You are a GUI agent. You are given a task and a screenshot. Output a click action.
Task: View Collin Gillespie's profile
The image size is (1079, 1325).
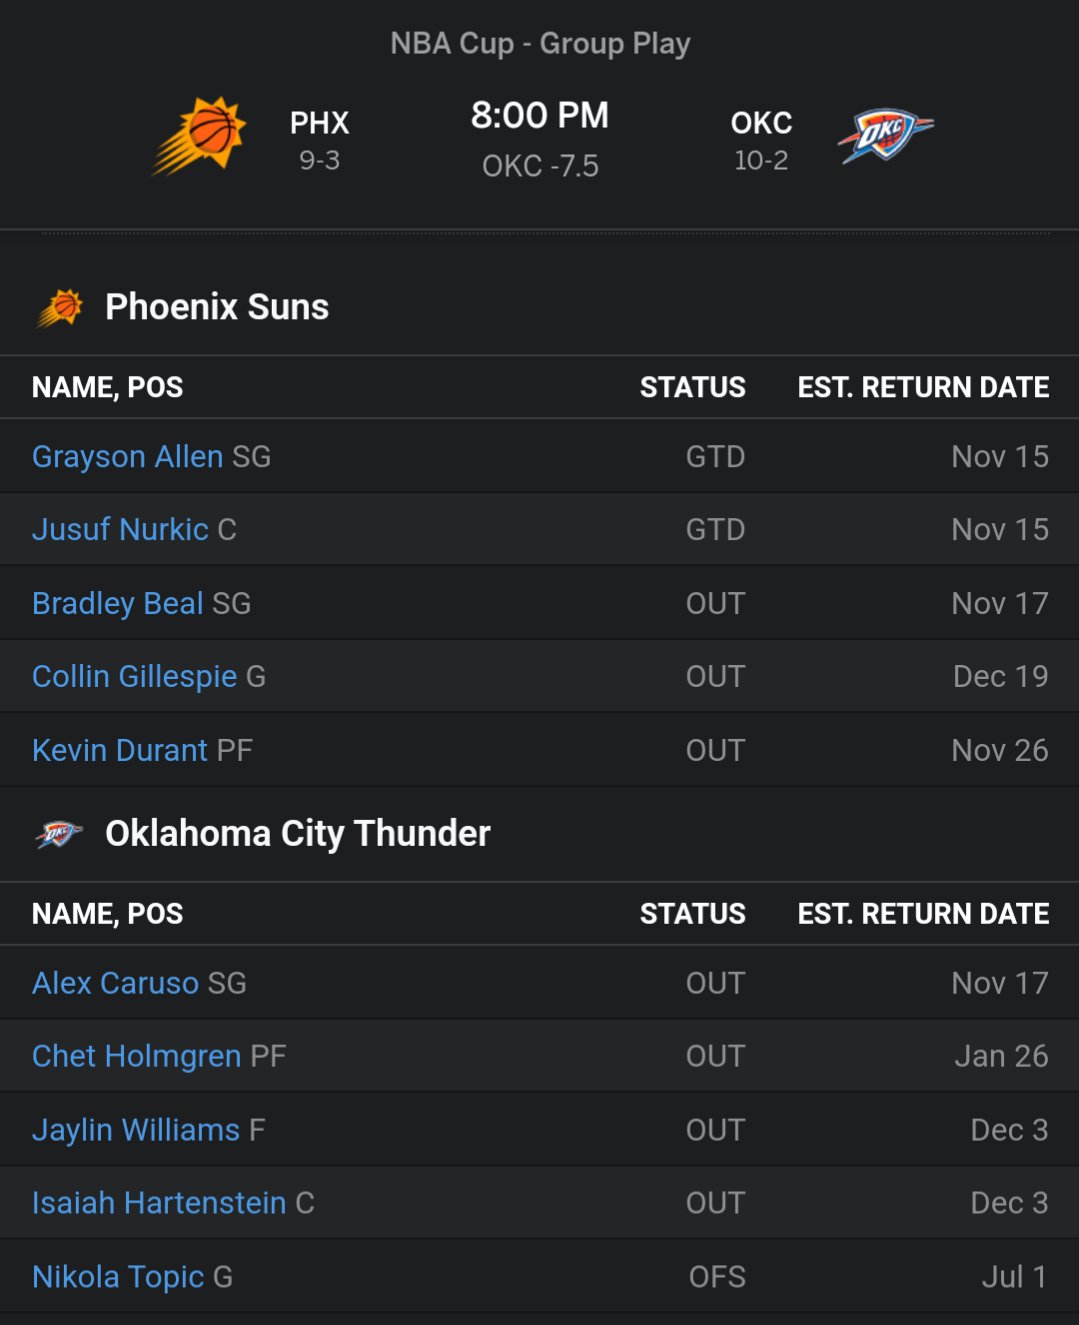[134, 677]
